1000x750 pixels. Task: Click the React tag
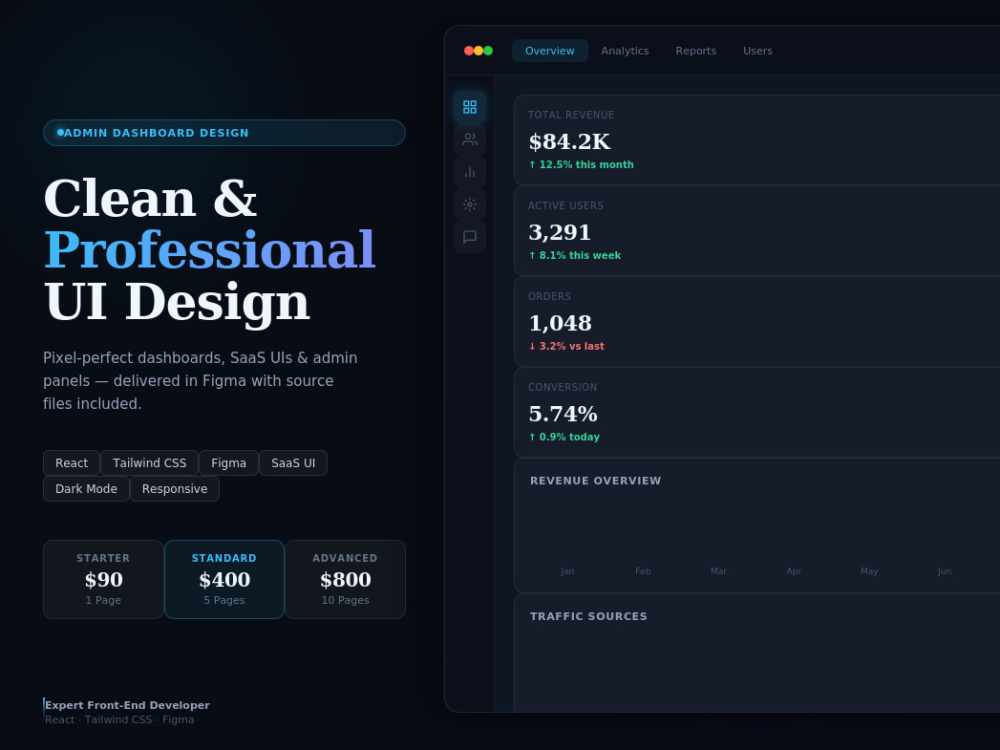coord(71,463)
